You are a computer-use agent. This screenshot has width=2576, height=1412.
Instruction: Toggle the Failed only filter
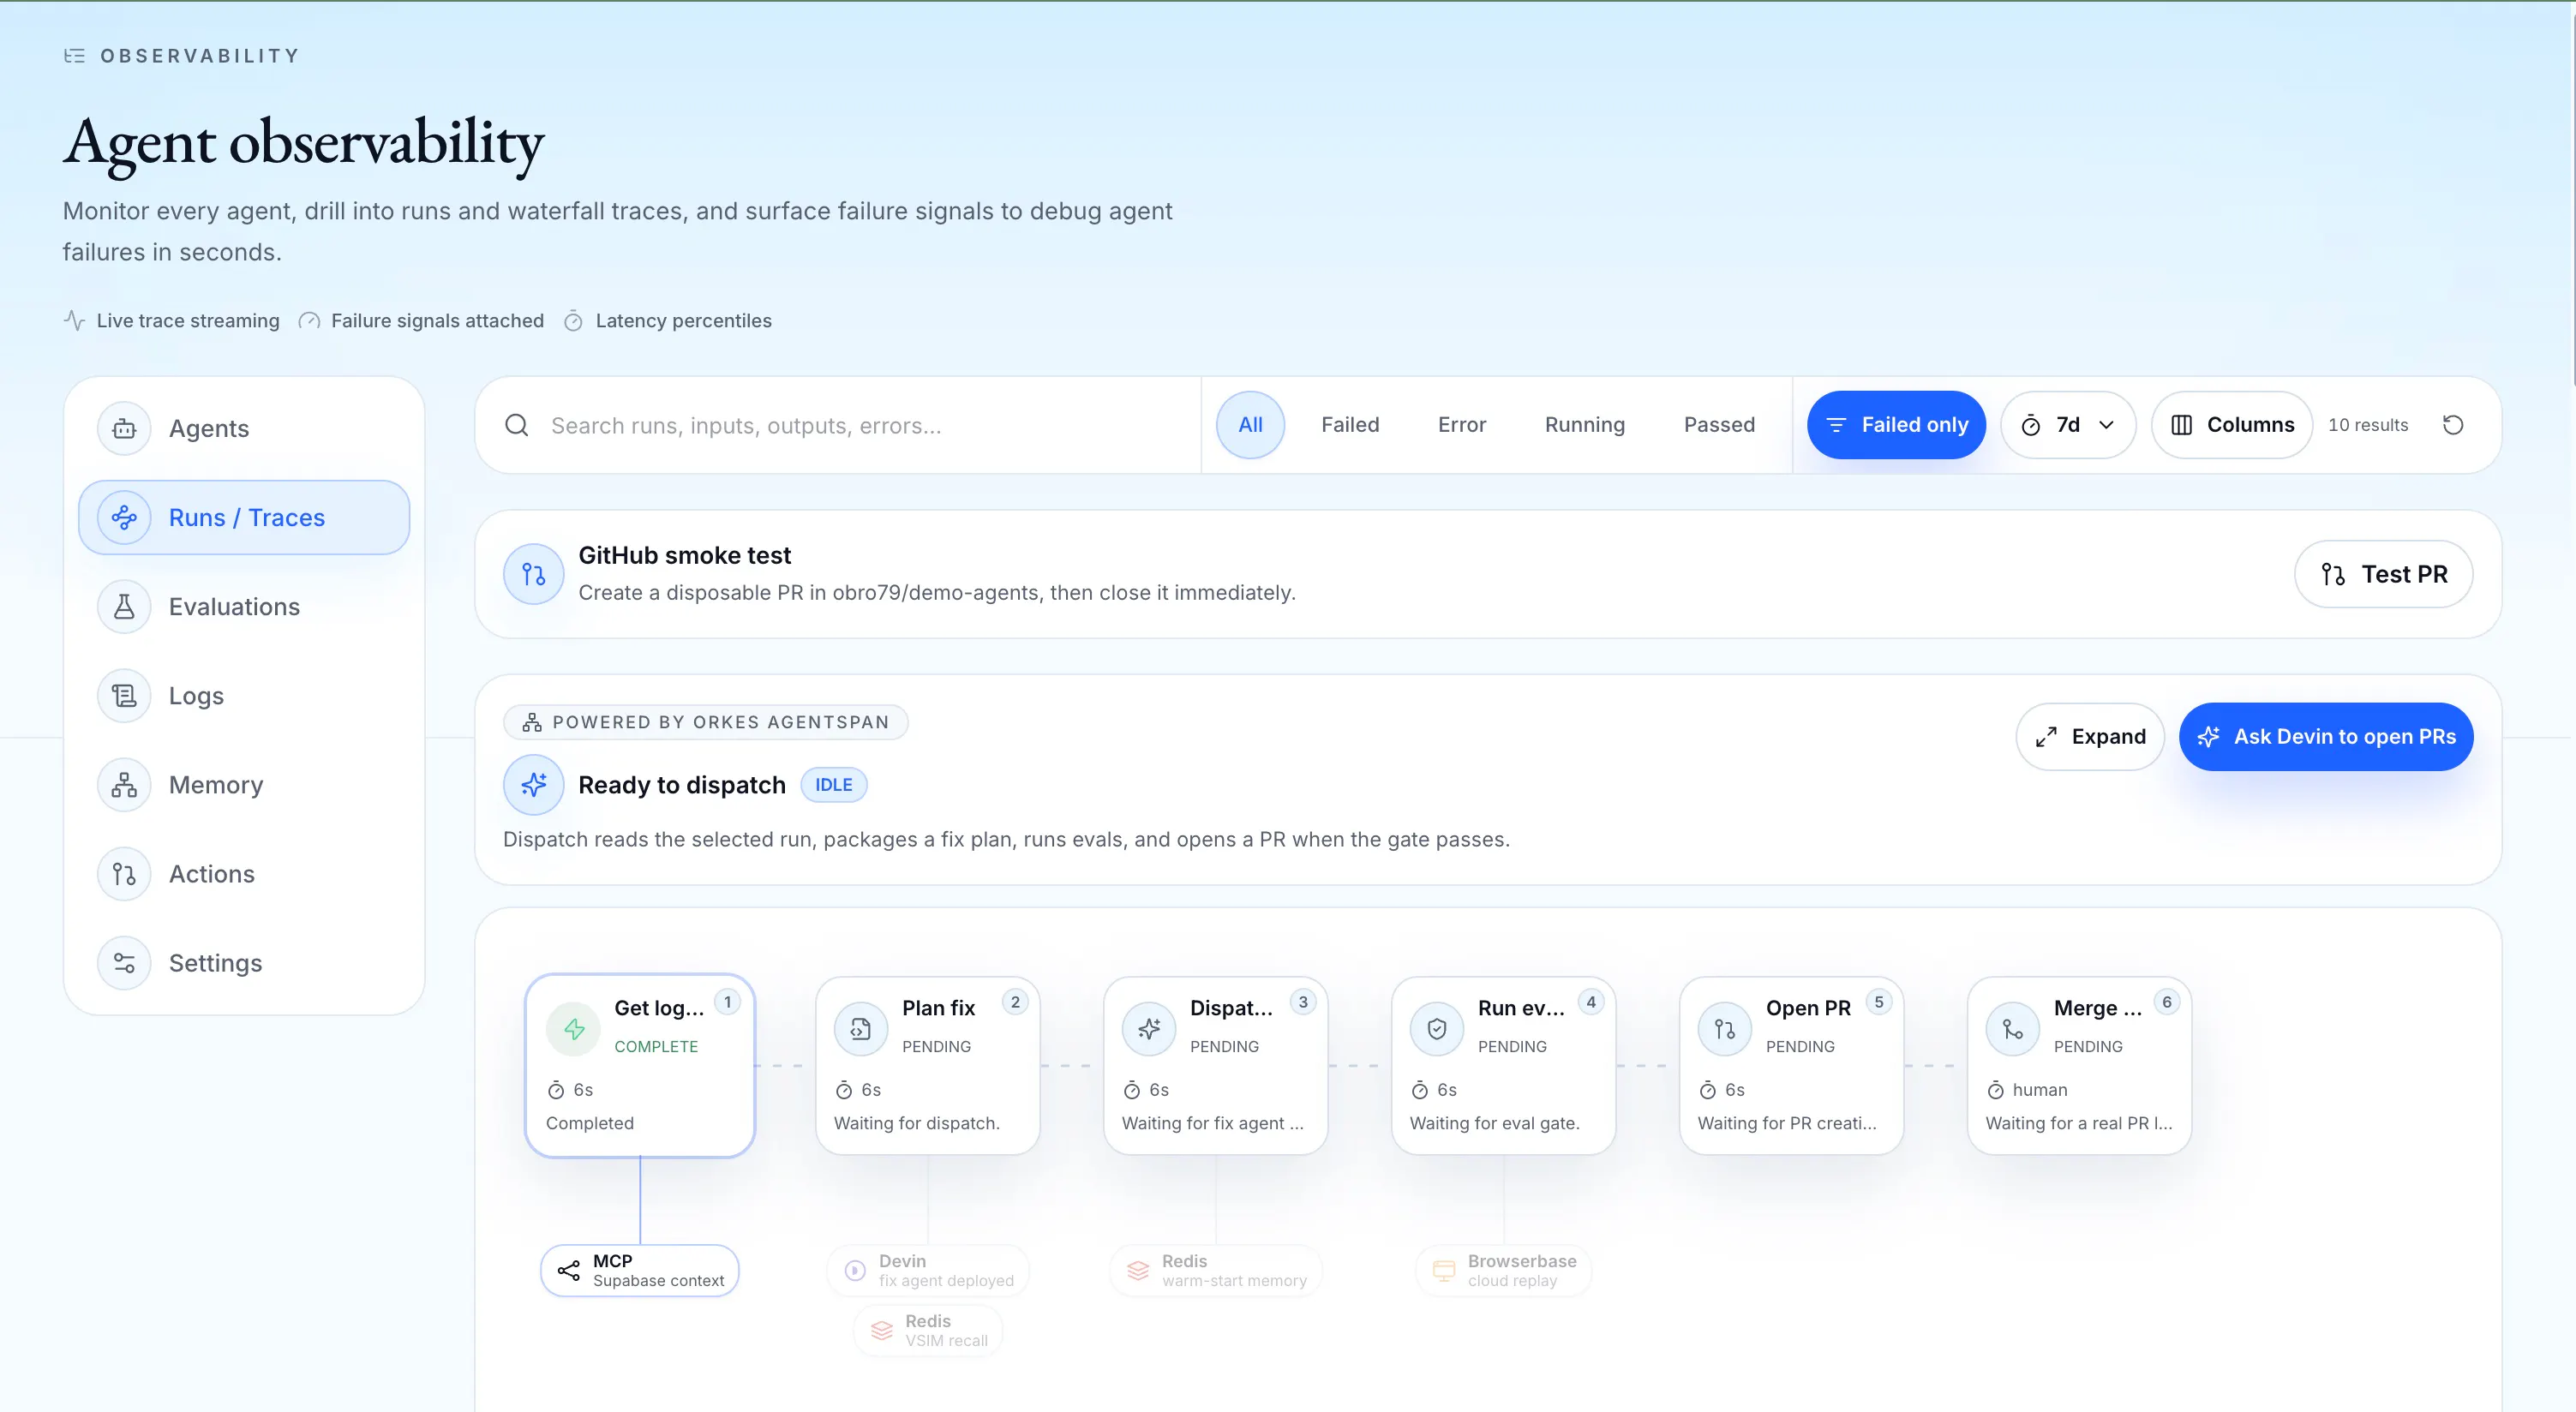1896,425
